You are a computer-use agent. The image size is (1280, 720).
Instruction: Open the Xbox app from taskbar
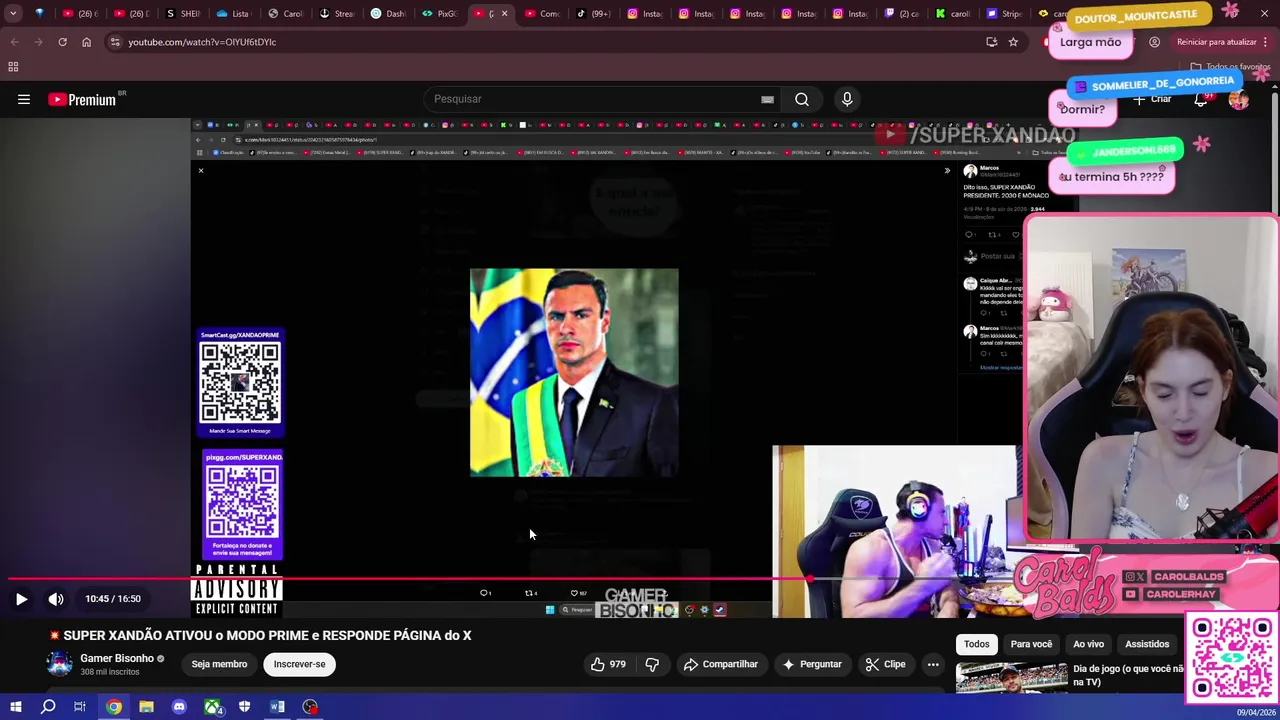[212, 707]
